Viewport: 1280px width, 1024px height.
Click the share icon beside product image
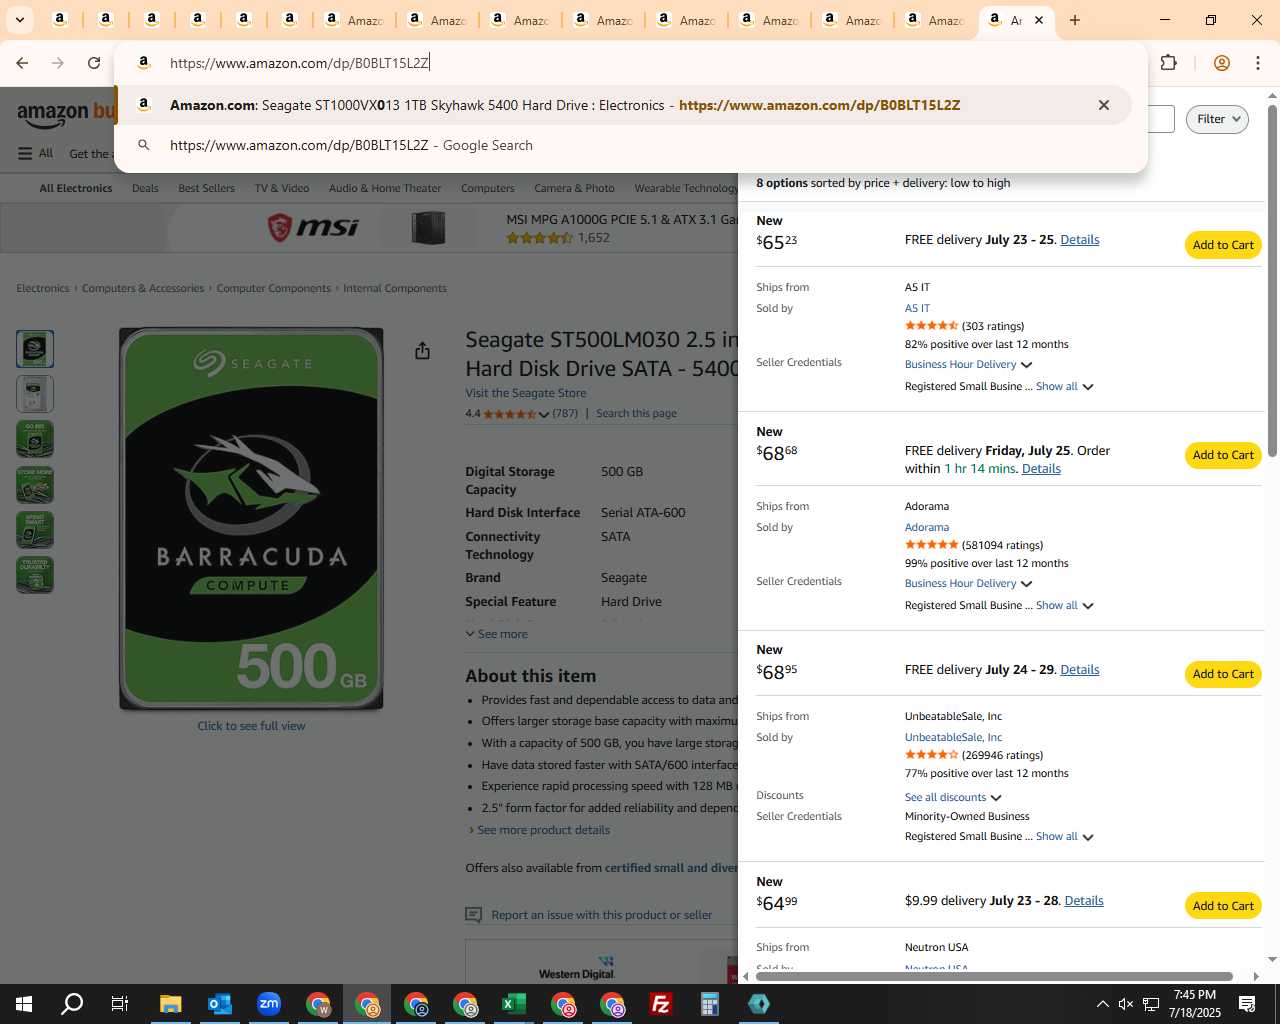(423, 351)
